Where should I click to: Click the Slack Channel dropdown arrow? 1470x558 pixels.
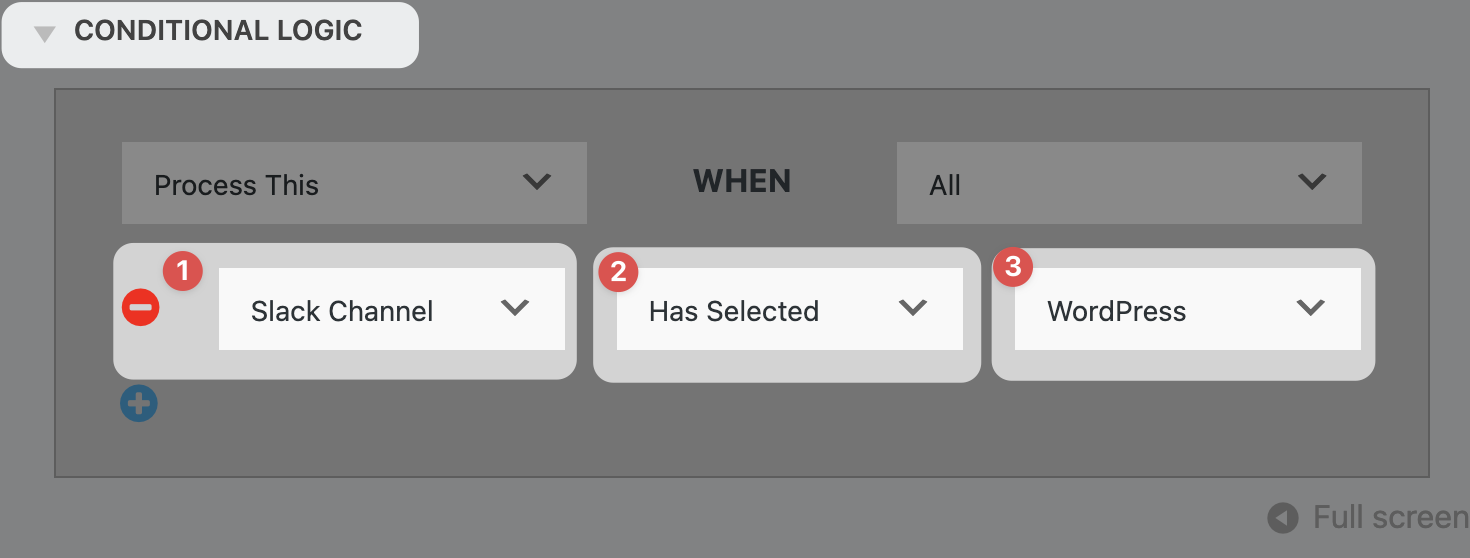[515, 308]
